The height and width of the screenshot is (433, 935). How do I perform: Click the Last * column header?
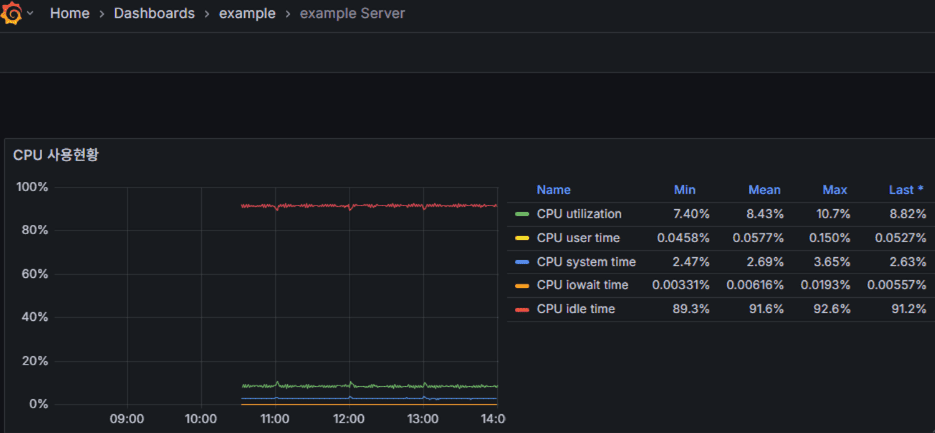[906, 190]
